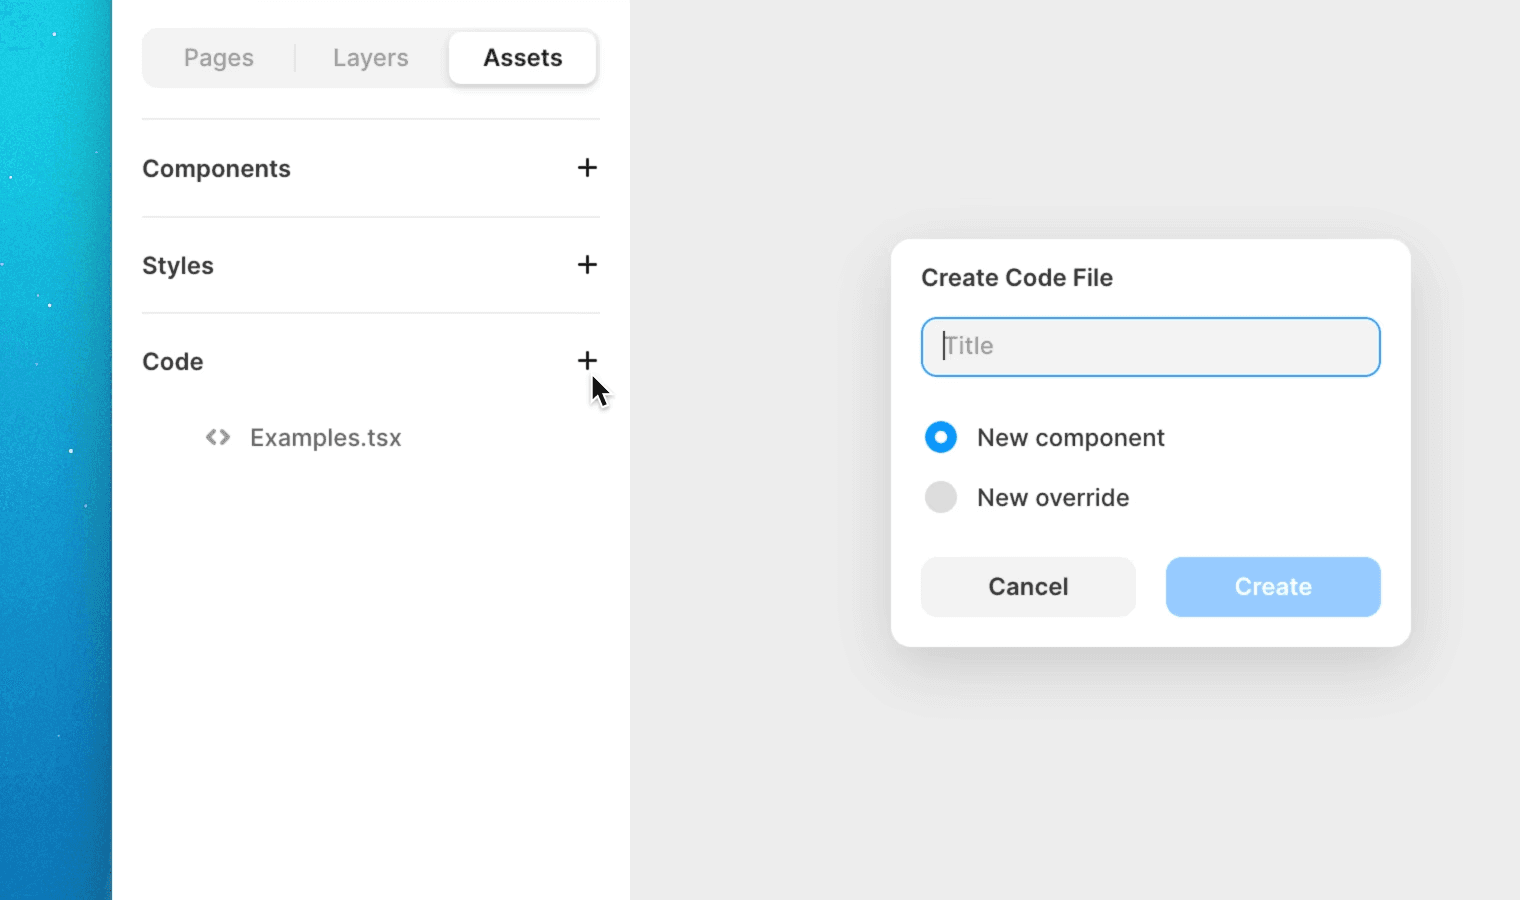Switch to the Pages tab

tap(218, 57)
